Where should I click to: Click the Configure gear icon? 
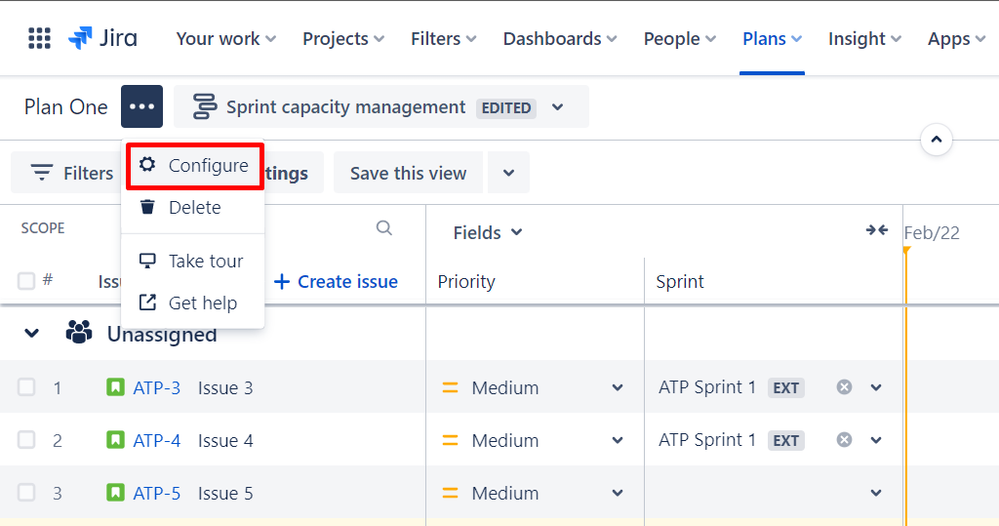click(x=147, y=164)
